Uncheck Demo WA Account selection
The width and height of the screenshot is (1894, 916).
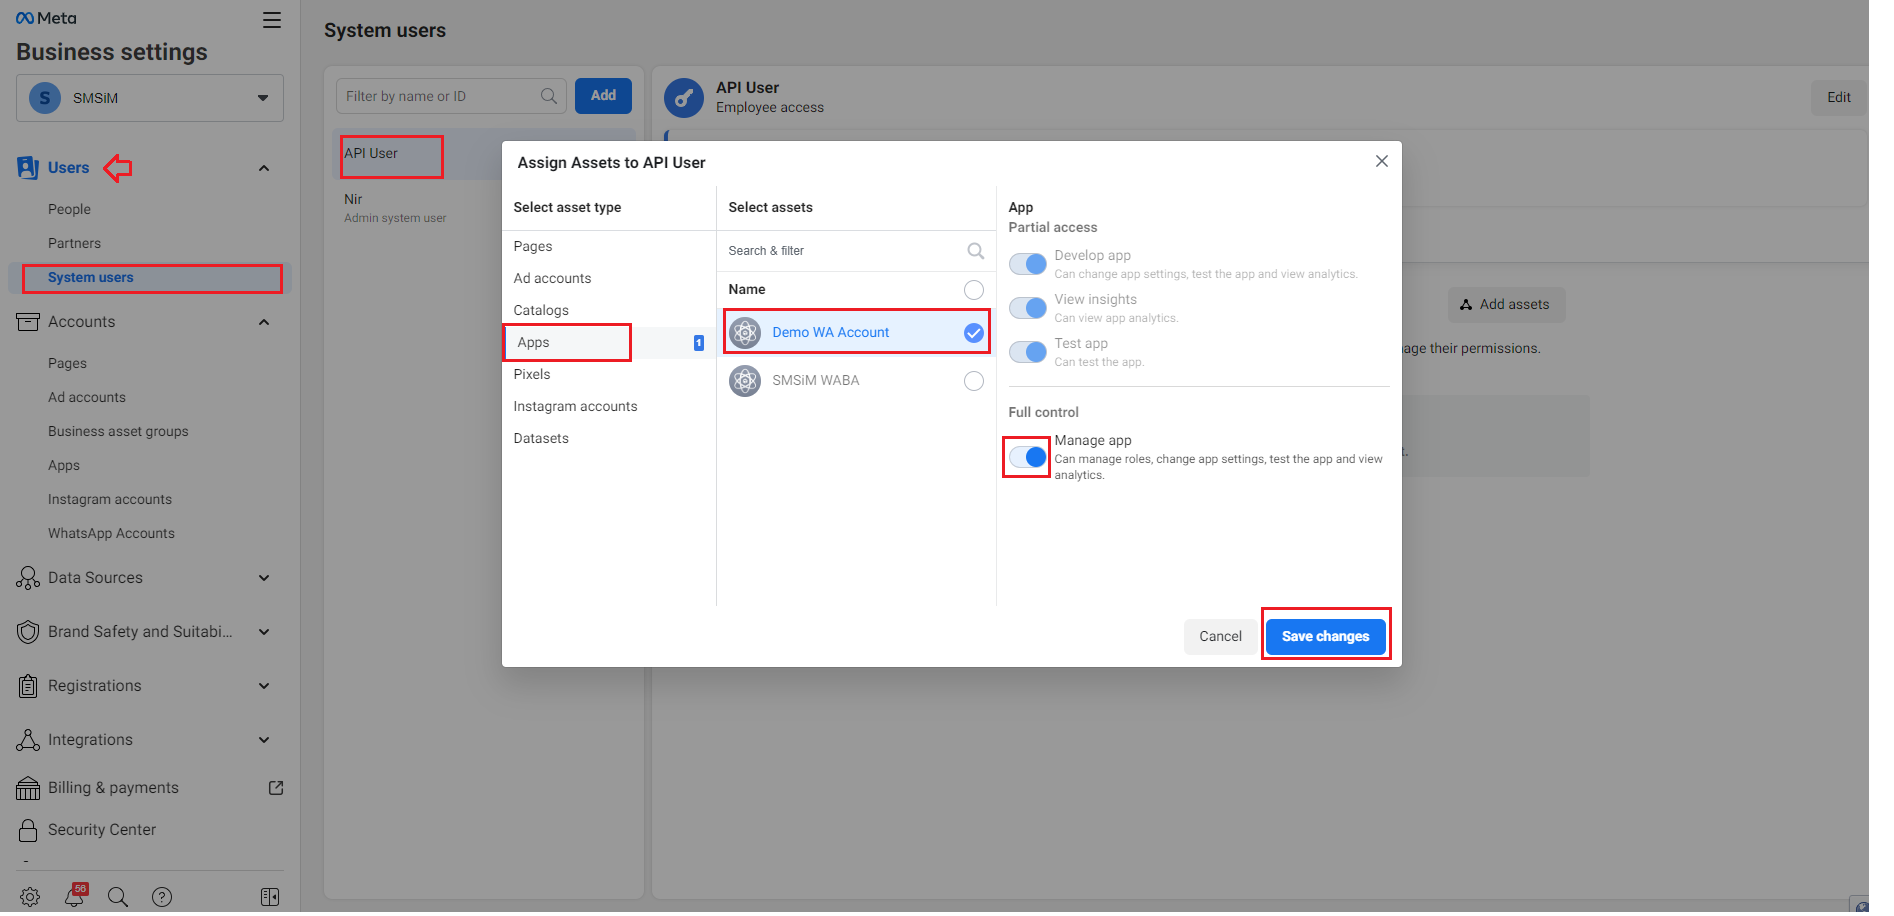[x=974, y=333]
